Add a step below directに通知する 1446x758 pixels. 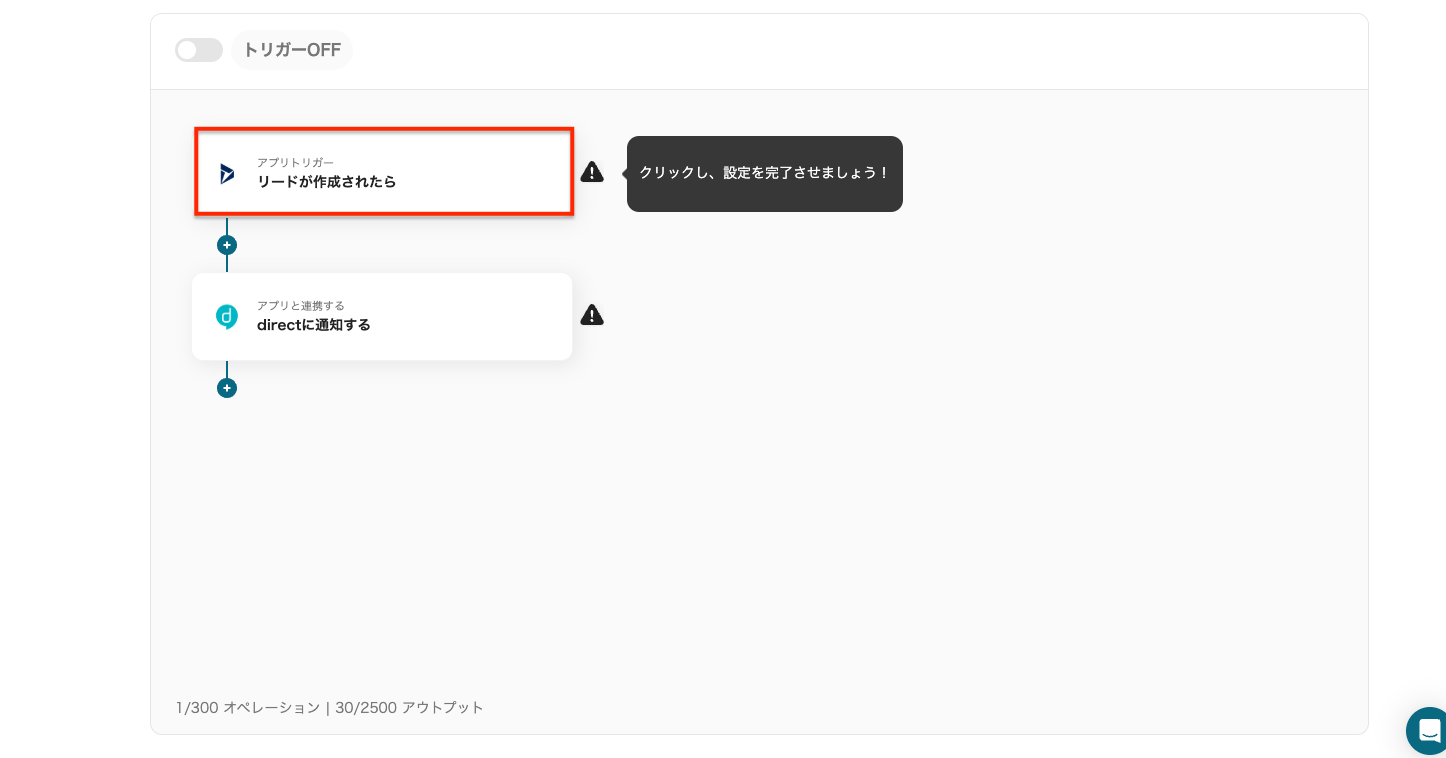pyautogui.click(x=227, y=388)
